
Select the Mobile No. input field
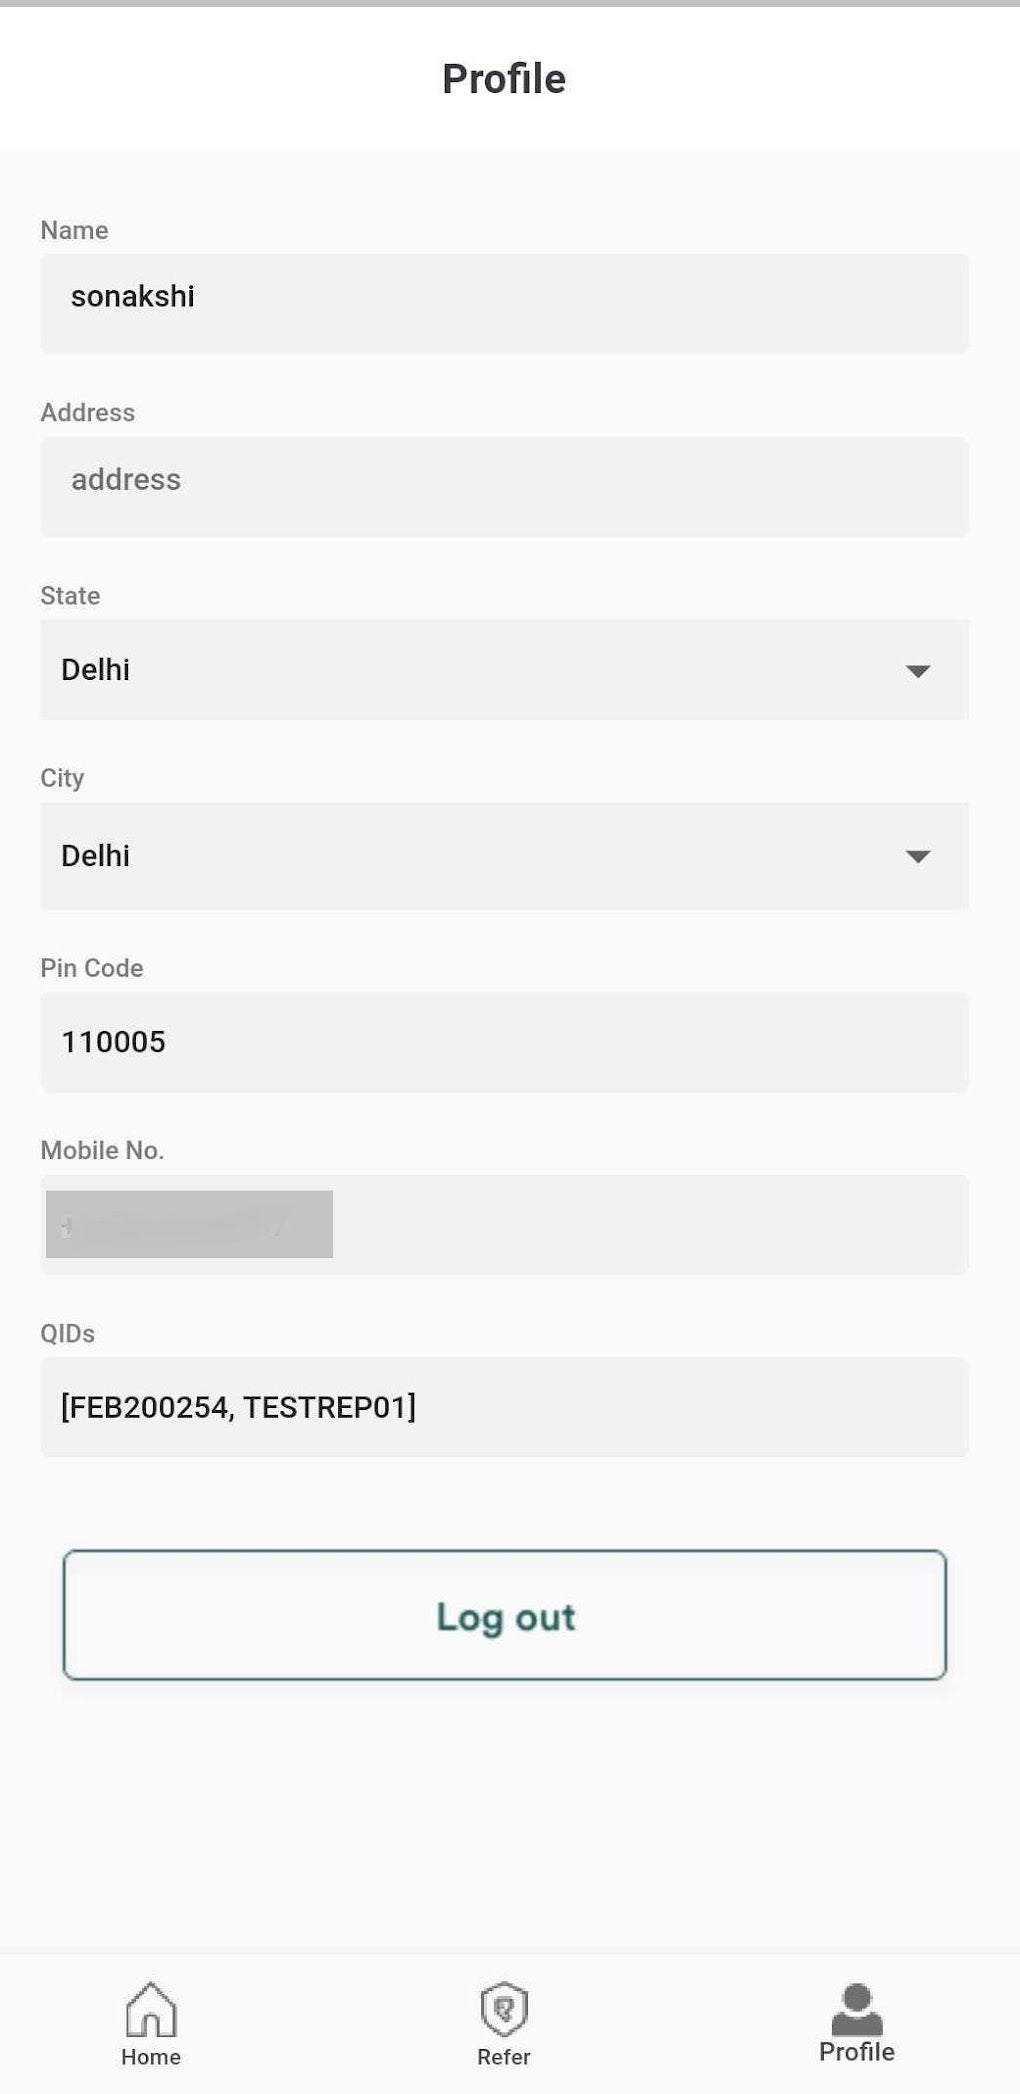pyautogui.click(x=650, y=1225)
